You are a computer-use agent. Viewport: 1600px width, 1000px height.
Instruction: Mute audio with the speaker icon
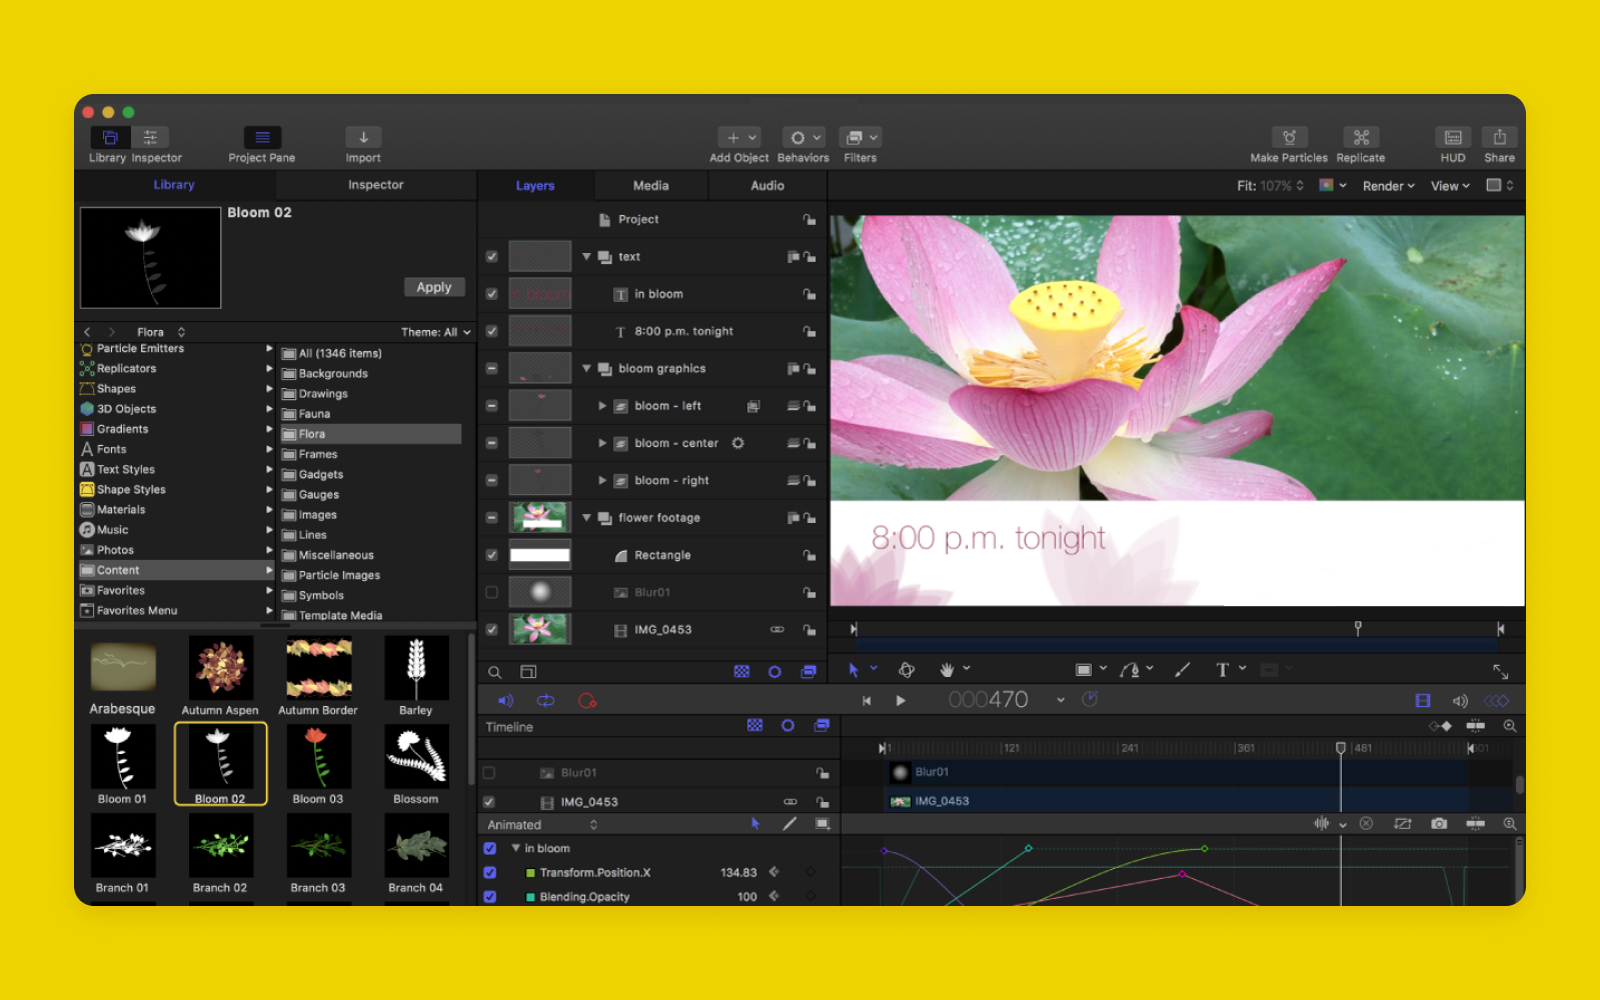pyautogui.click(x=506, y=701)
